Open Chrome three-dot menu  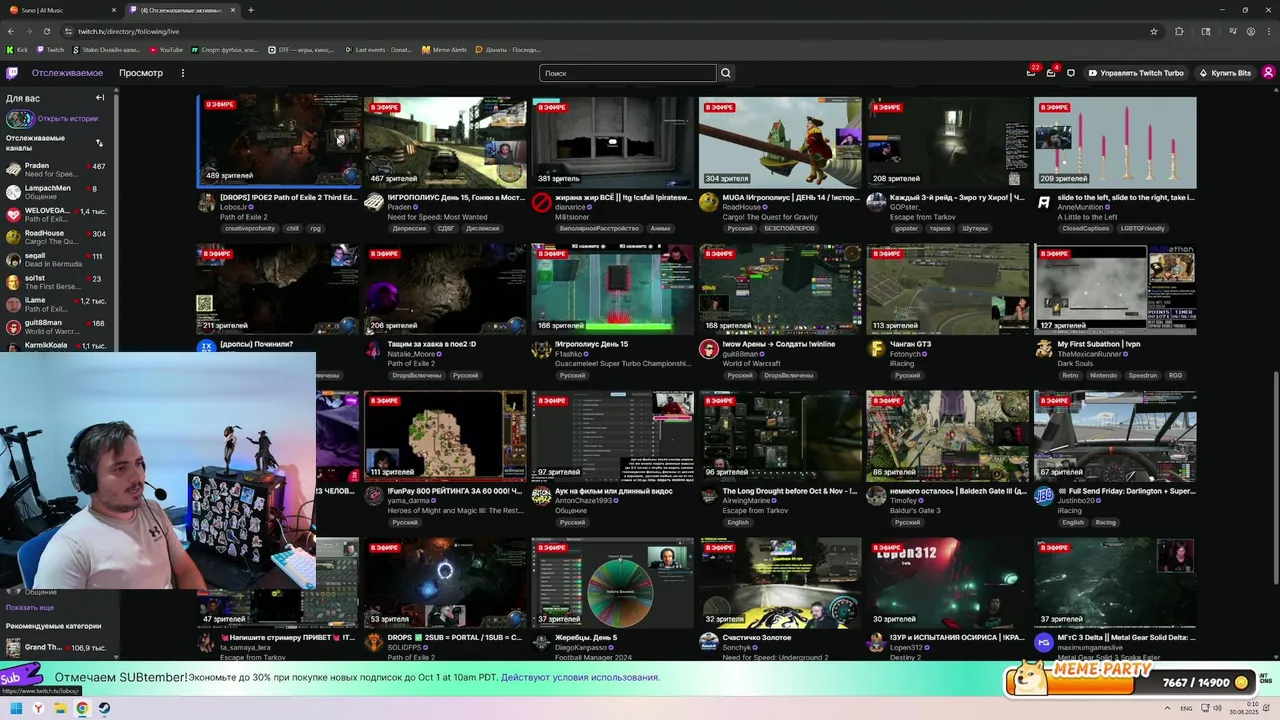click(1268, 32)
